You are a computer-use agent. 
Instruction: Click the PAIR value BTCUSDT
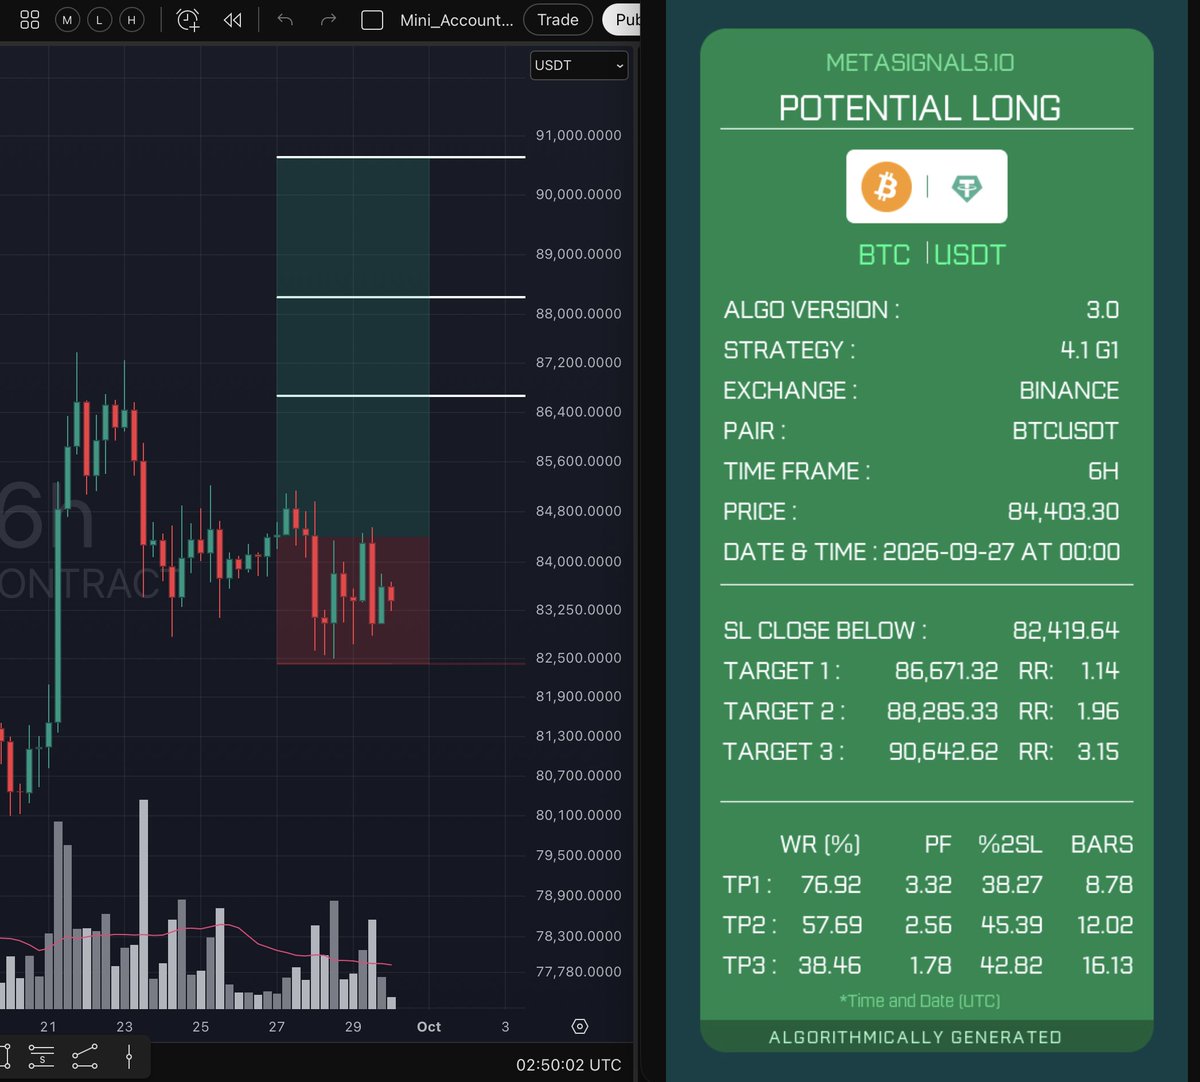[x=1065, y=431]
